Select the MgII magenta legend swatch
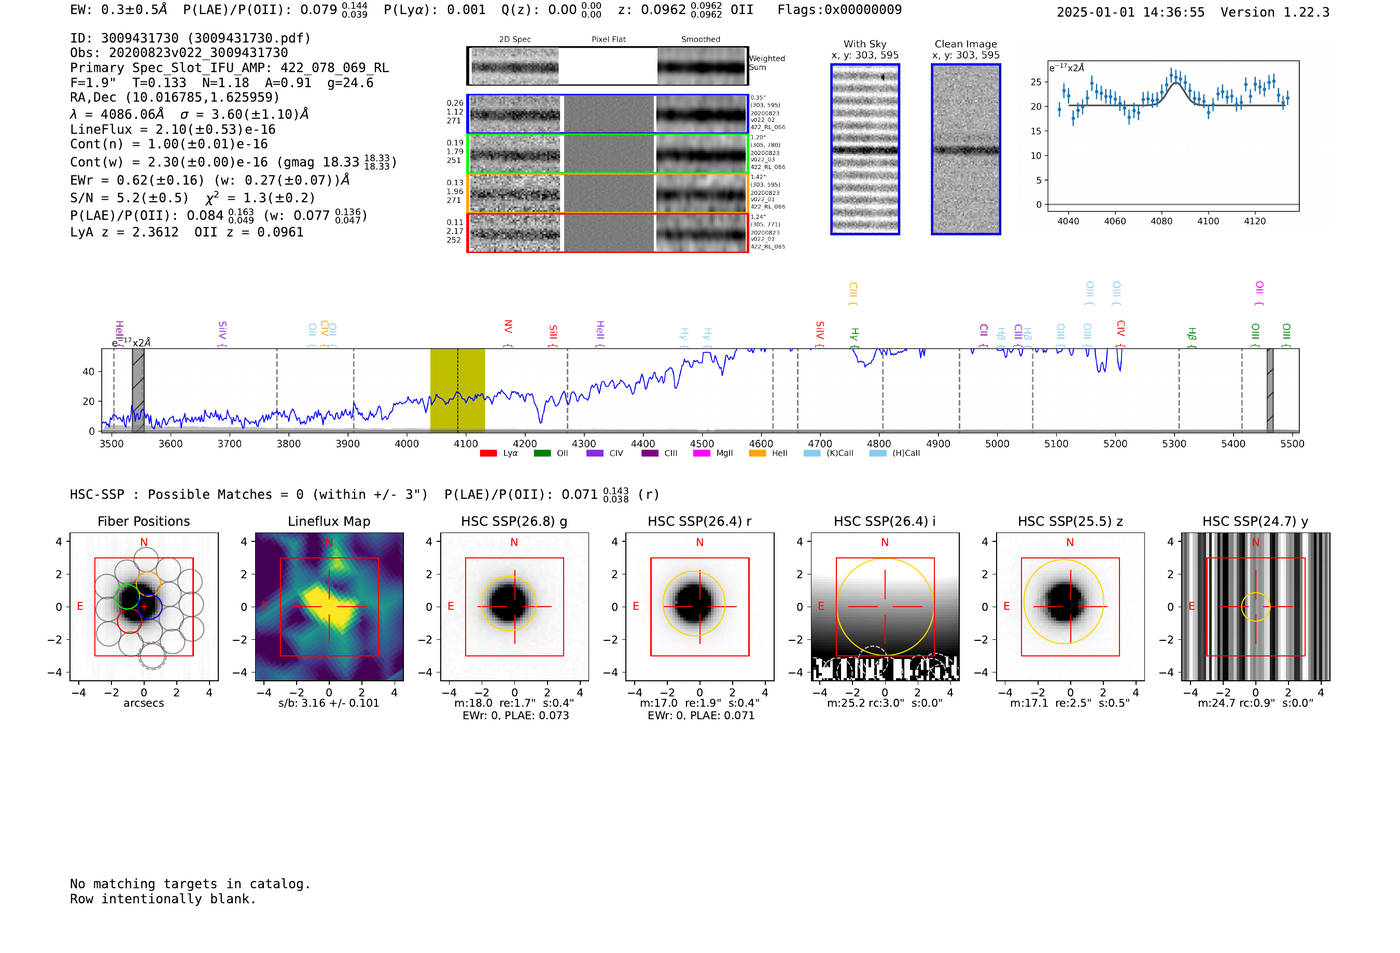1400x953 pixels. coord(701,453)
